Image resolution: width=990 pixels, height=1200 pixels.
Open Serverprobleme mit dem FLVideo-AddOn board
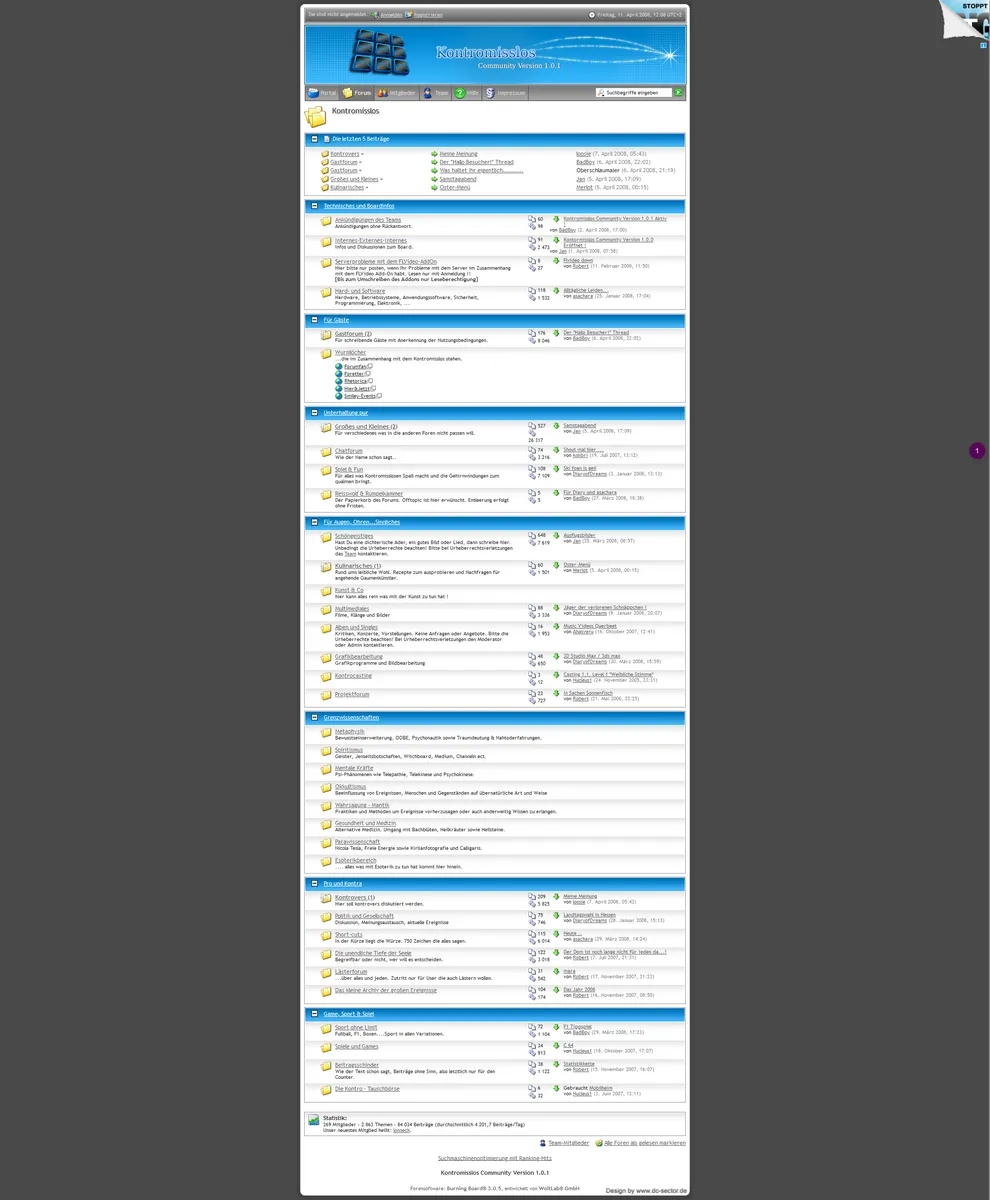pos(386,262)
